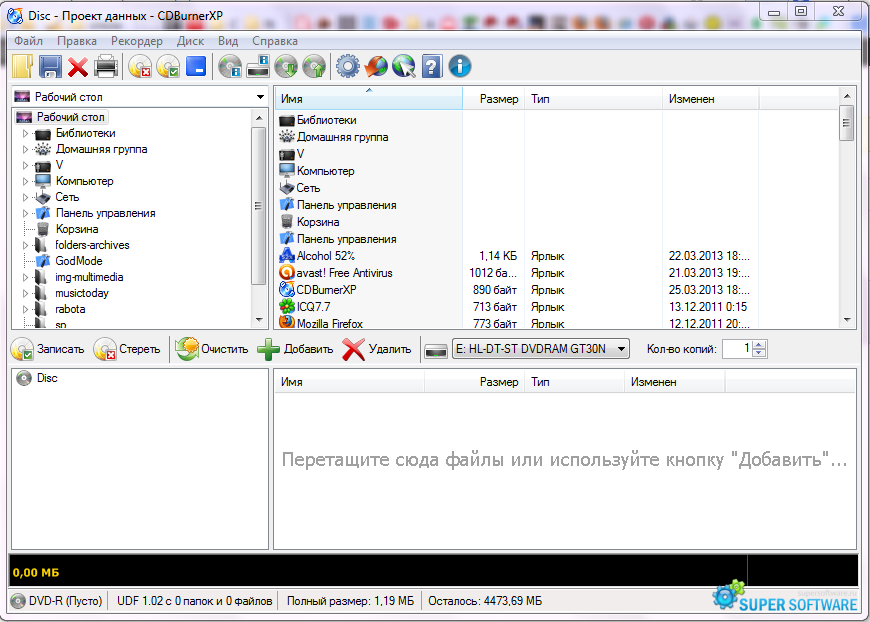The height and width of the screenshot is (622, 870).
Task: Open the Диск menu
Action: [x=190, y=41]
